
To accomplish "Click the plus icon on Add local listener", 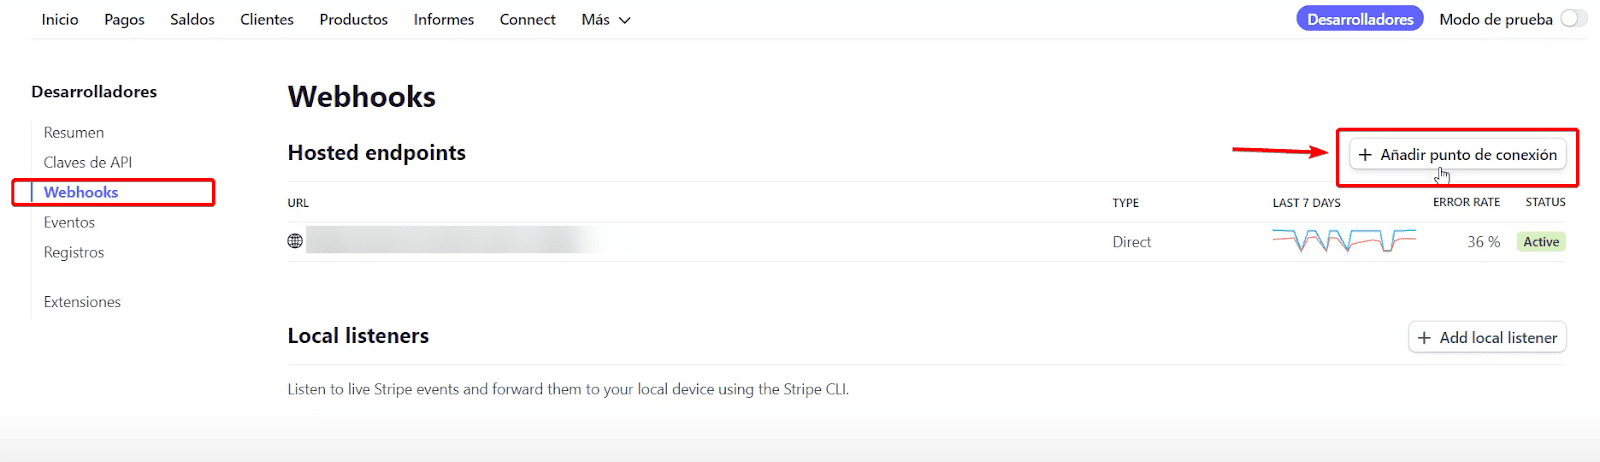I will 1424,338.
